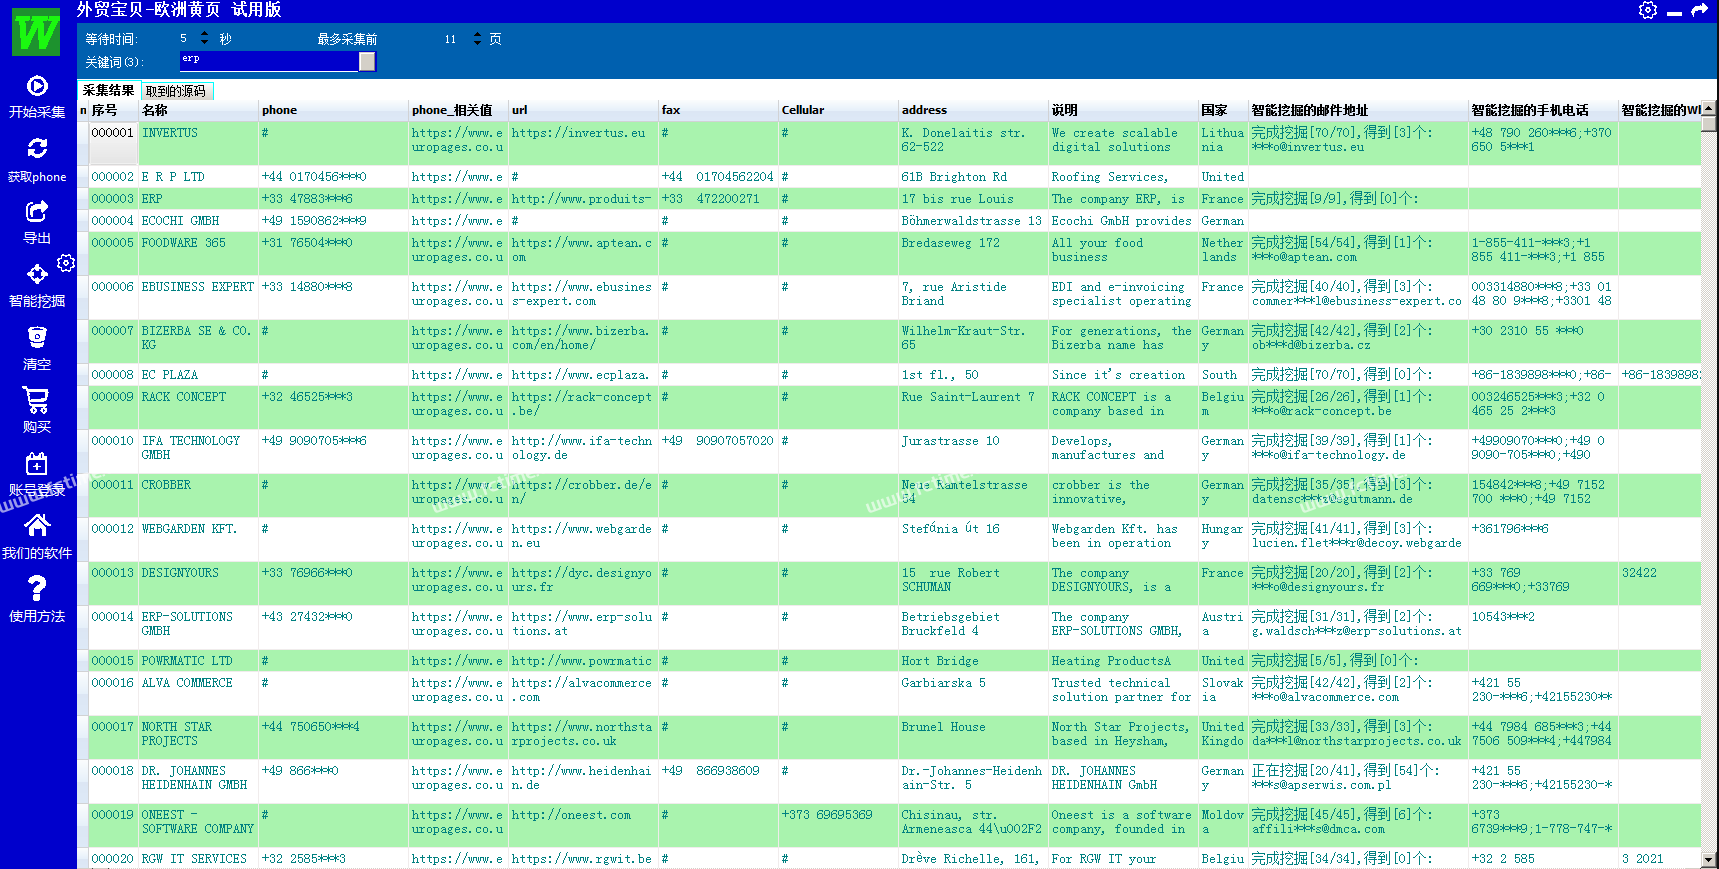Switch to the 取到的源码 tab

tap(176, 92)
